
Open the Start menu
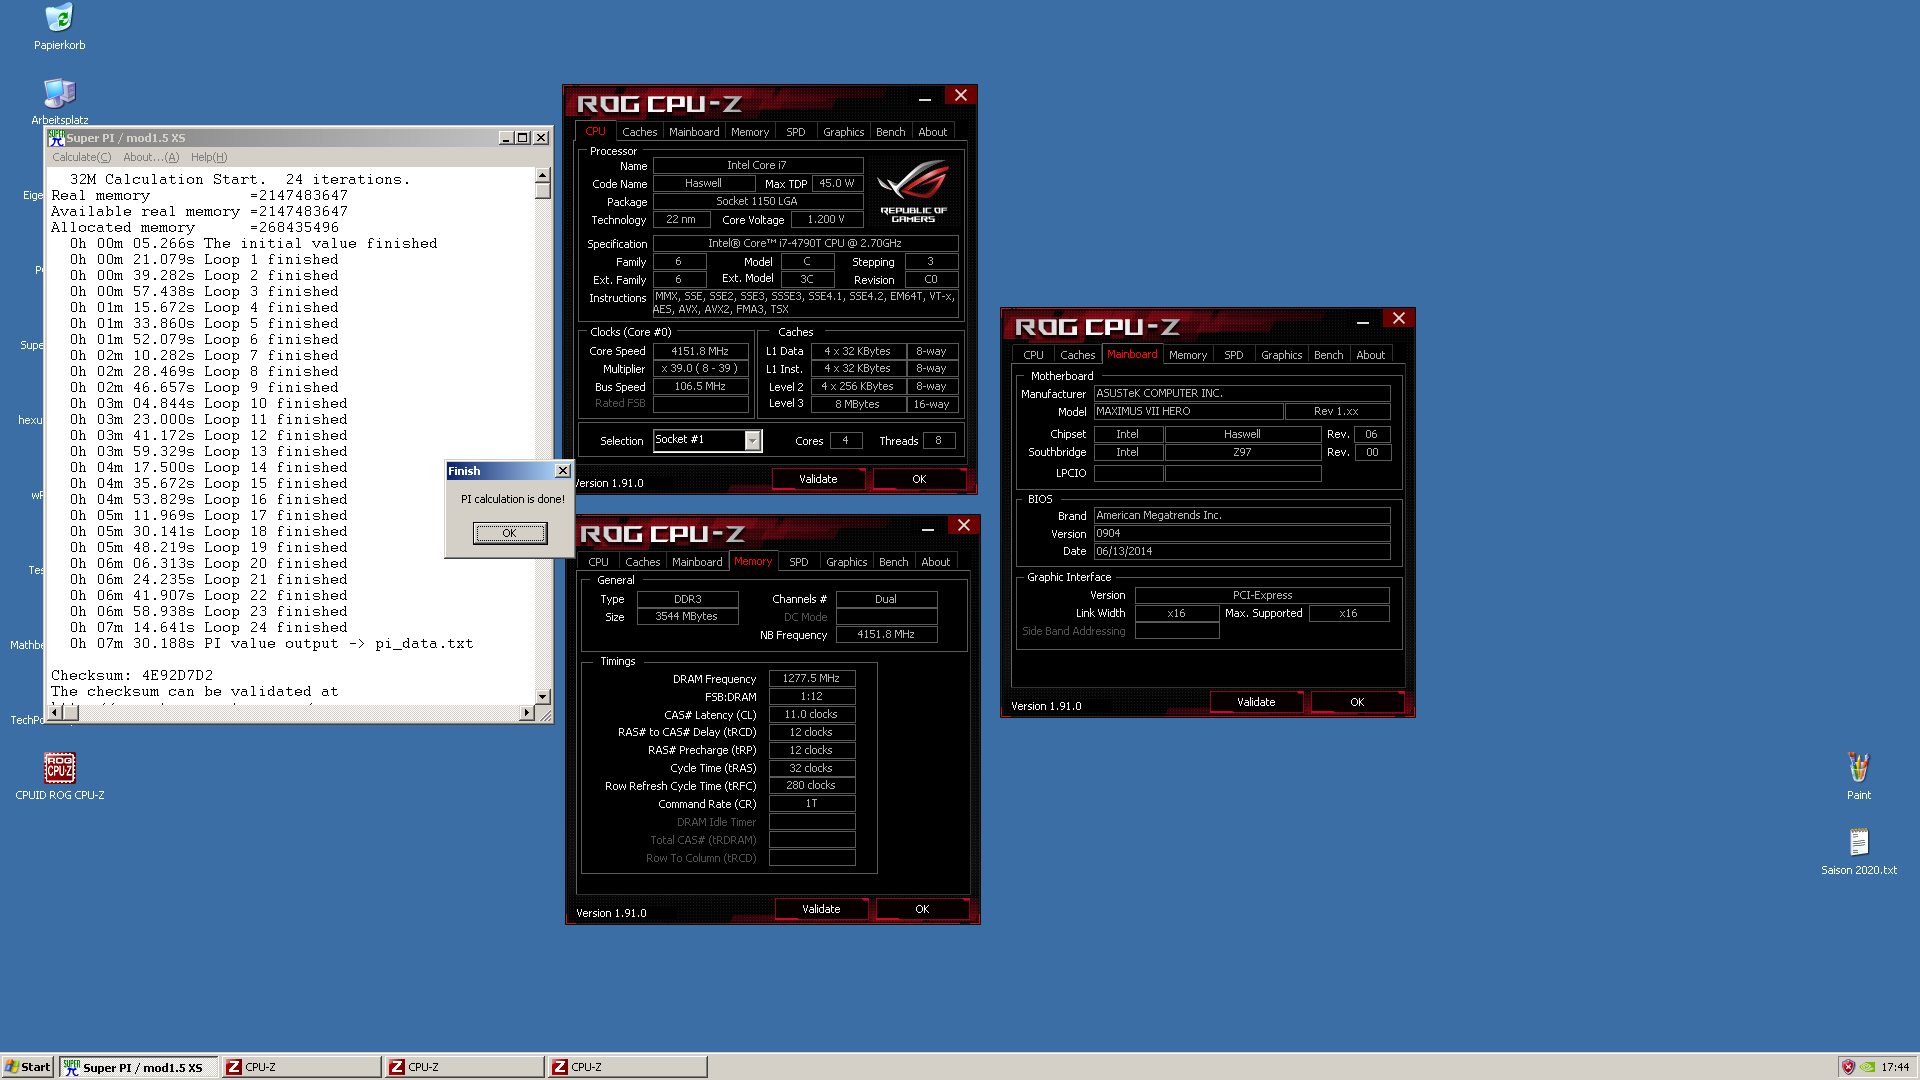click(28, 1067)
